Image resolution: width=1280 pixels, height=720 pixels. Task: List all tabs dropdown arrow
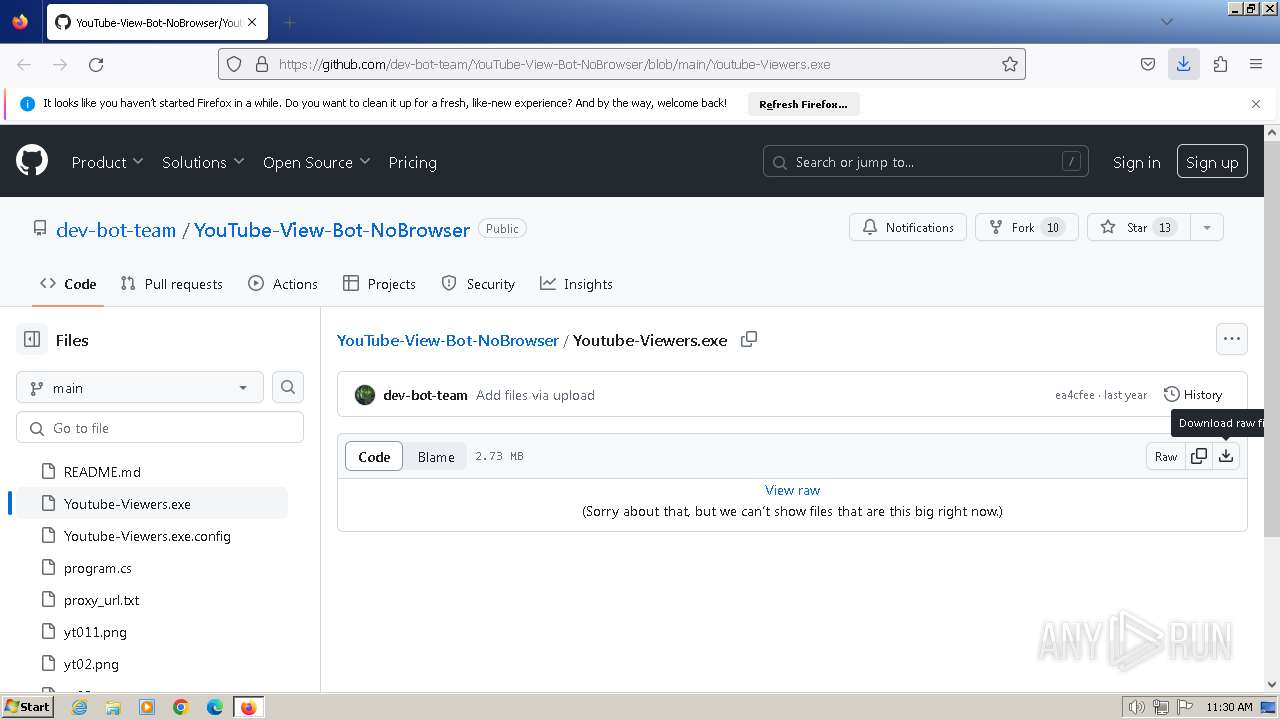click(x=1166, y=22)
